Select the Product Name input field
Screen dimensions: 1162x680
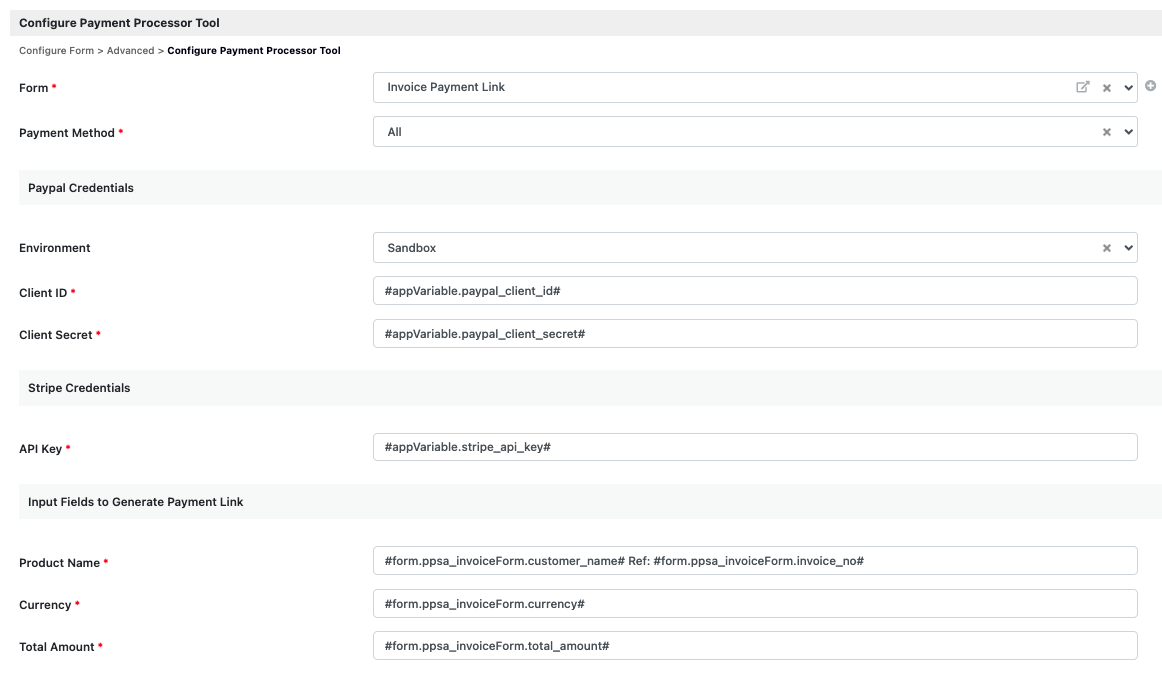754,561
